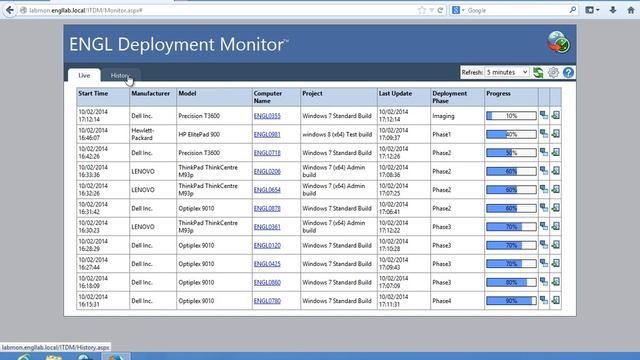The height and width of the screenshot is (360, 640).
Task: Reload the page using browser reload icon
Action: [x=440, y=10]
